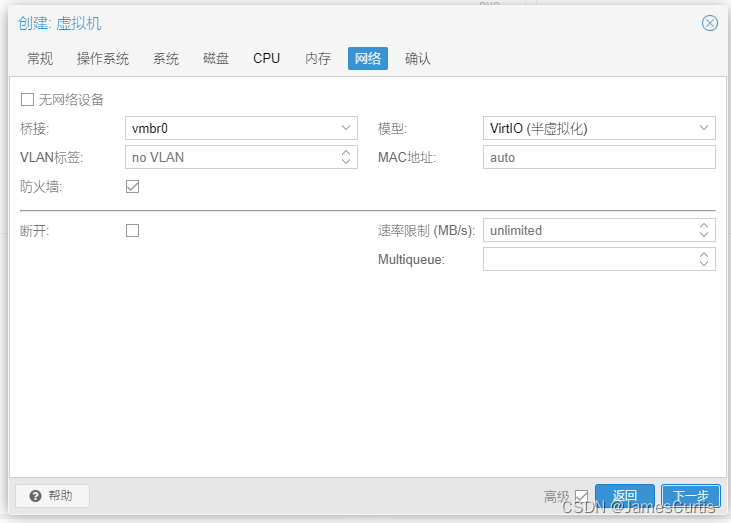Click the 帮助 help button
The height and width of the screenshot is (523, 731).
click(x=52, y=496)
